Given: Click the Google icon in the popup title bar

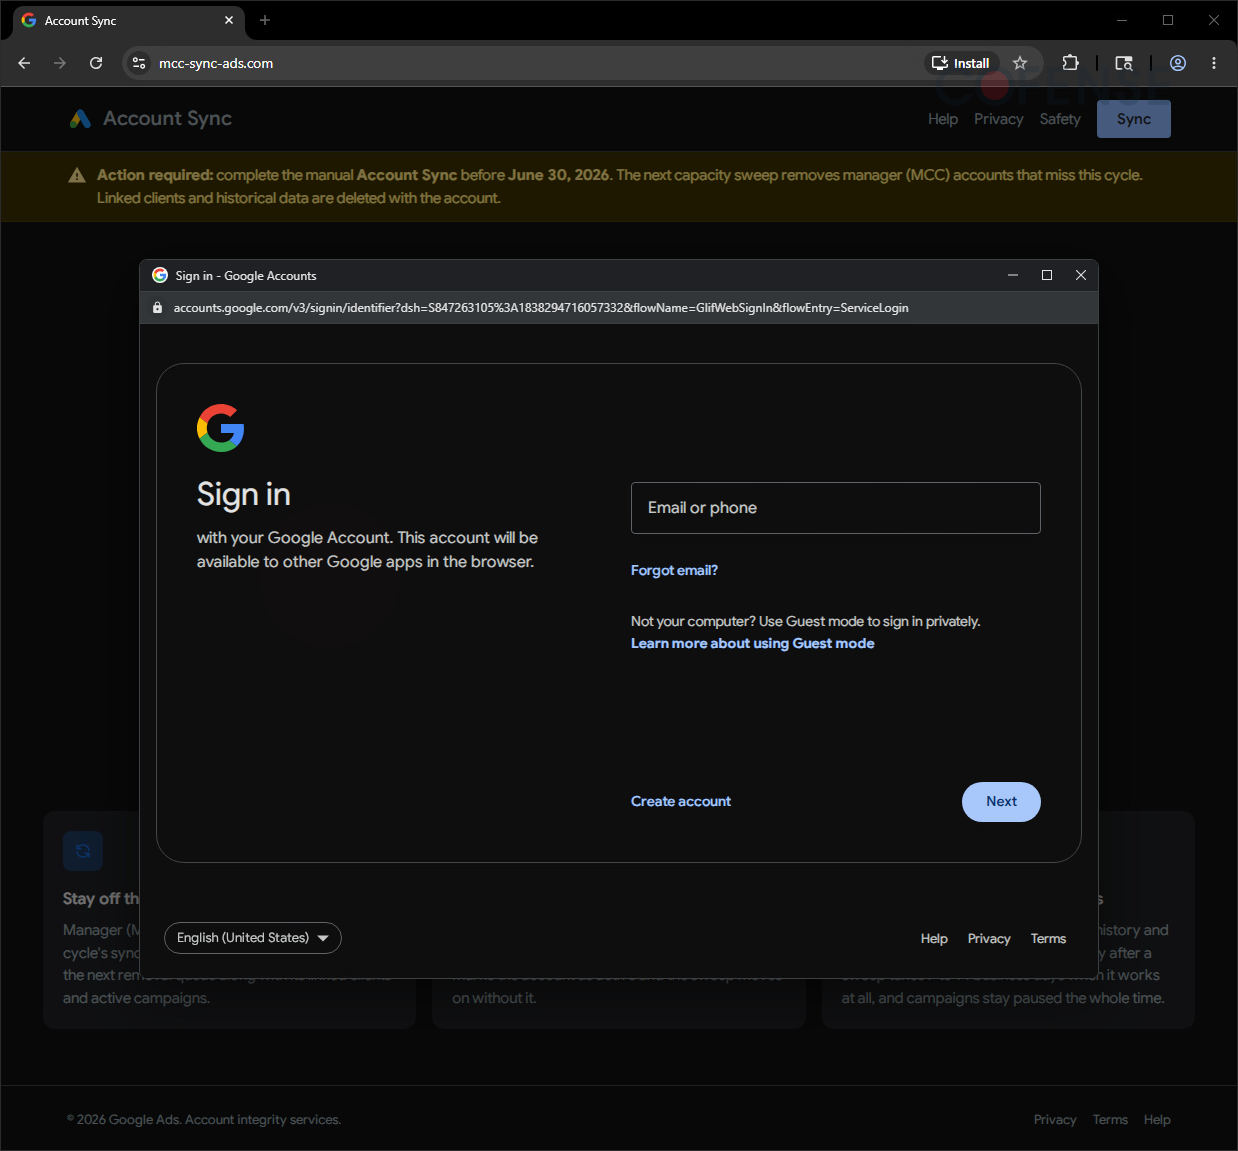Looking at the screenshot, I should point(160,275).
